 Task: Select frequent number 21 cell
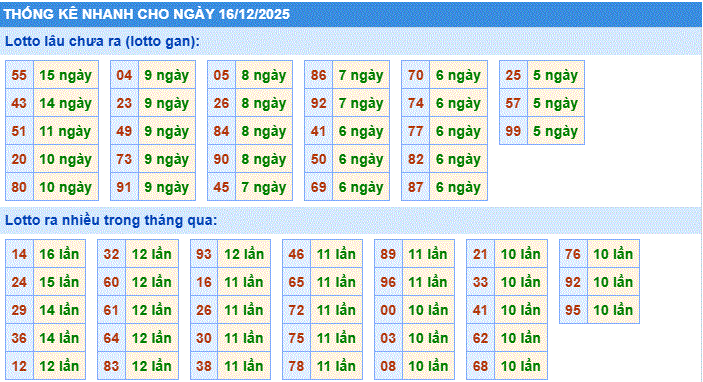pos(481,254)
